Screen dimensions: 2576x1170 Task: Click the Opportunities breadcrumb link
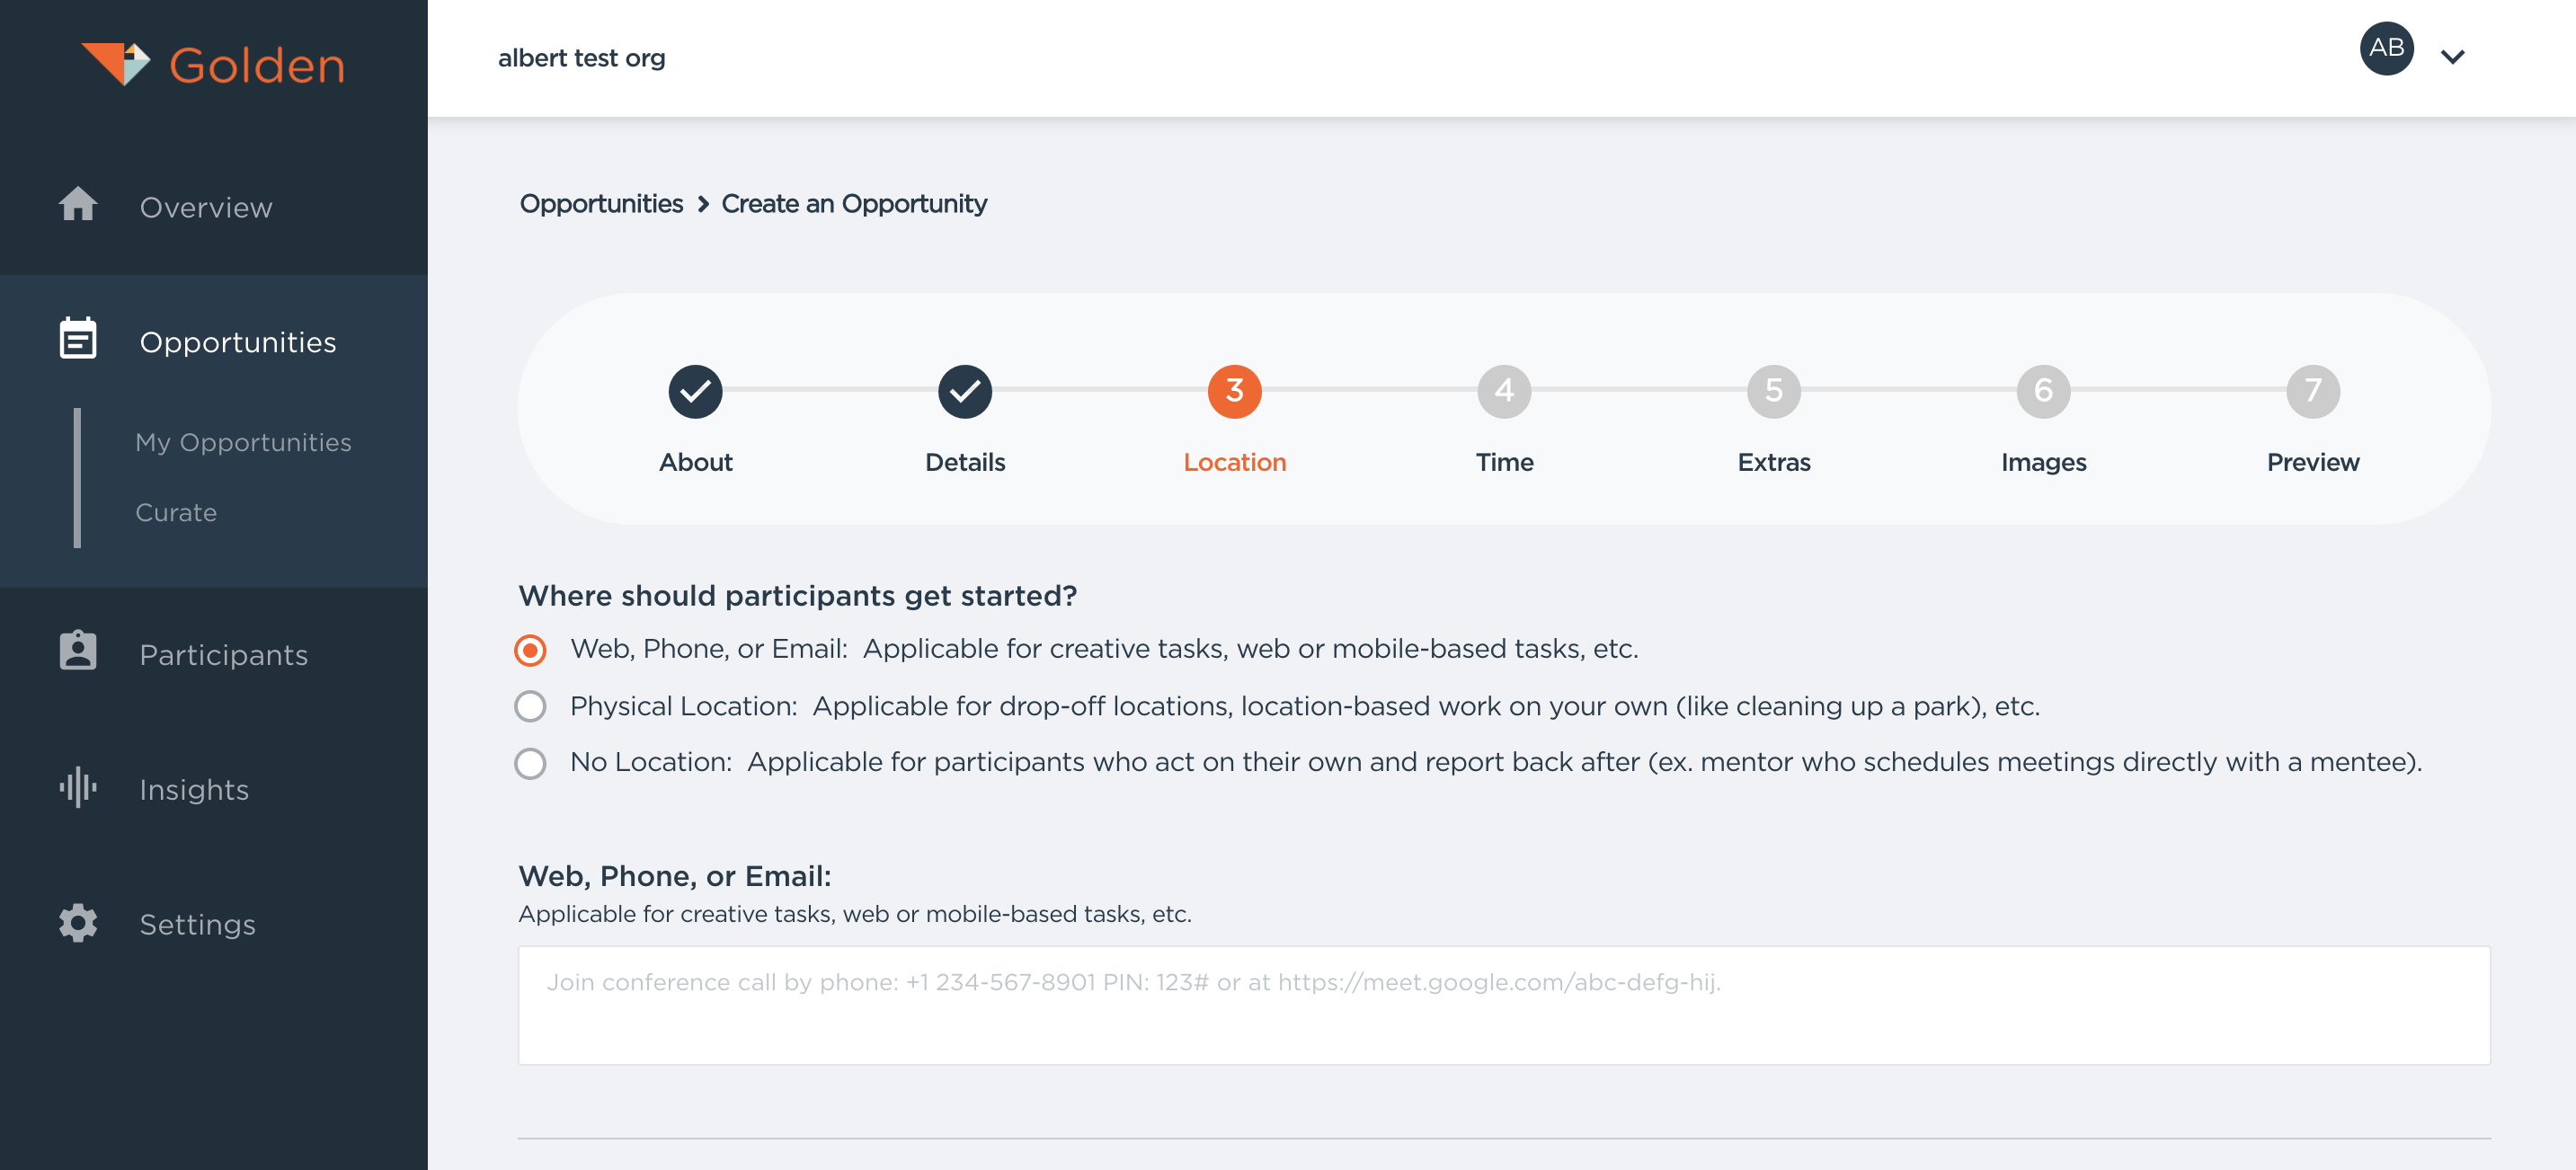point(601,204)
